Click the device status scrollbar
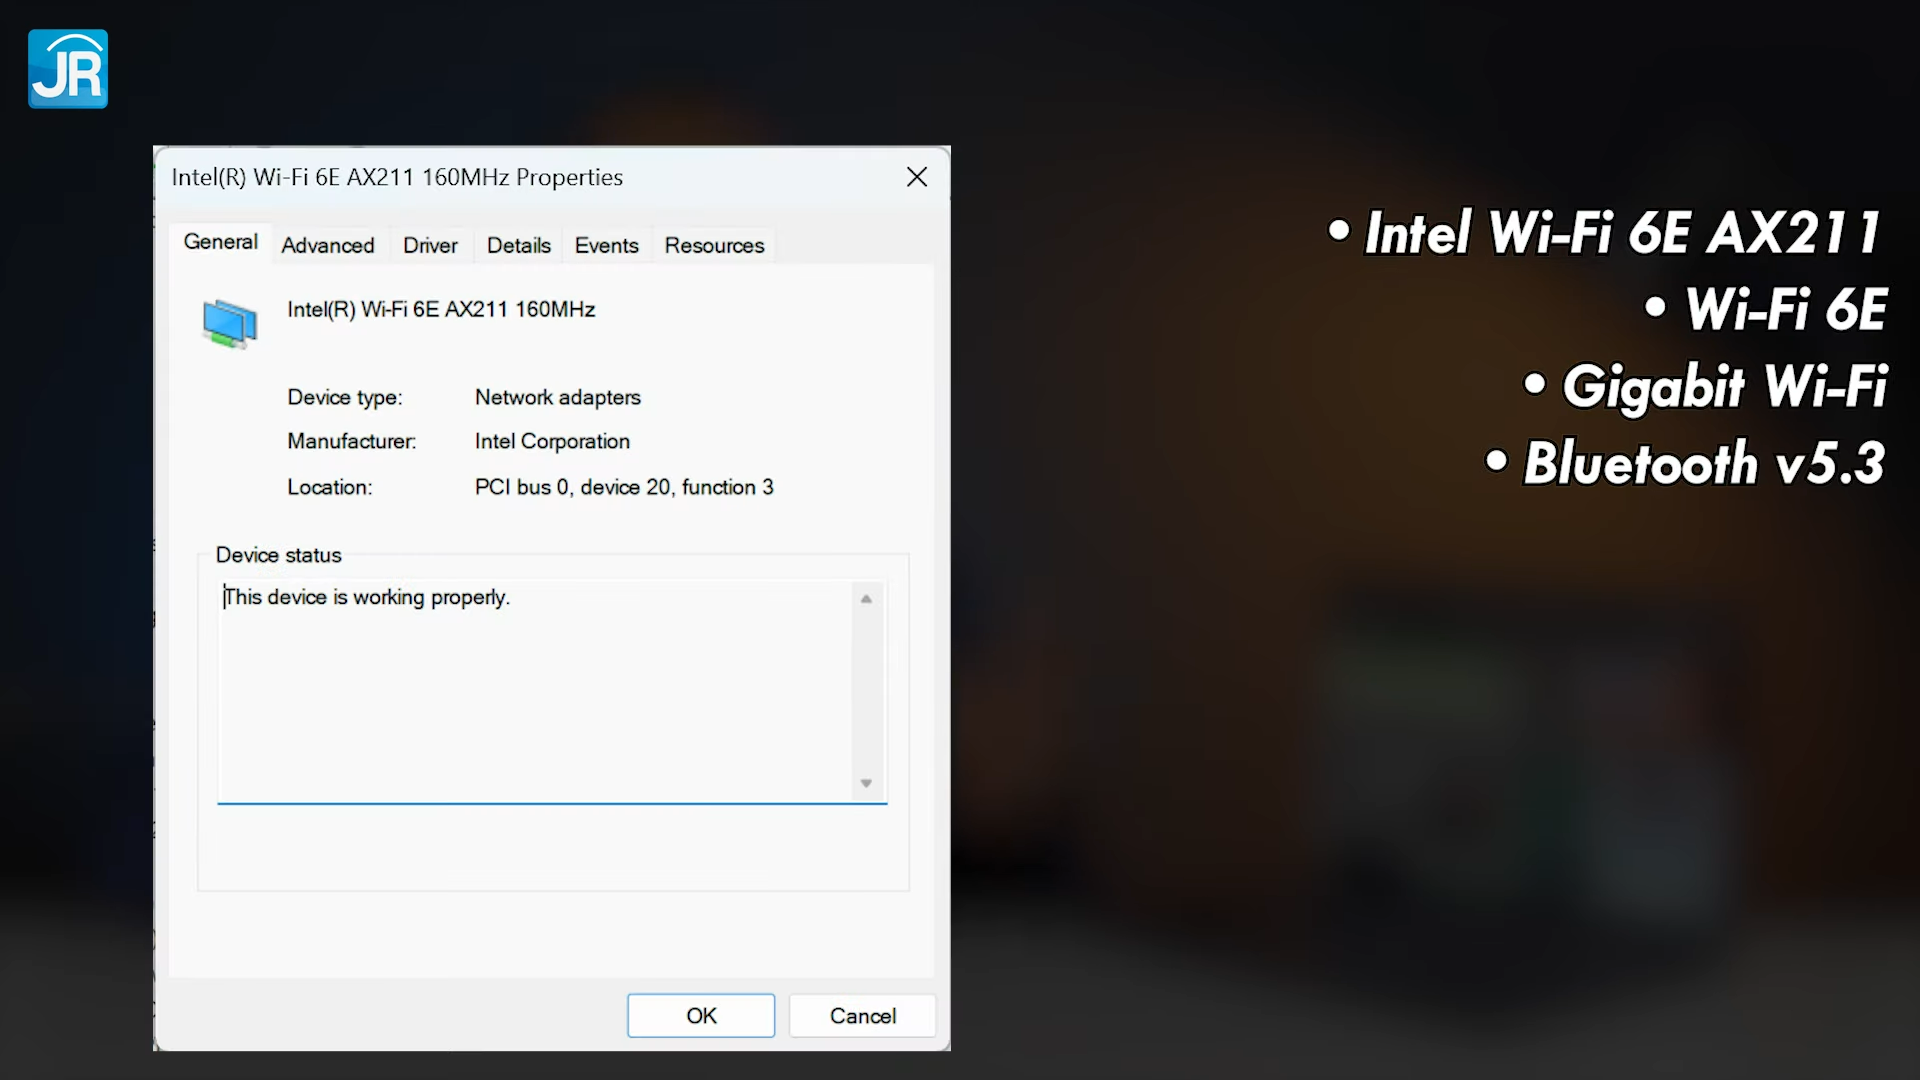1920x1080 pixels. [865, 690]
